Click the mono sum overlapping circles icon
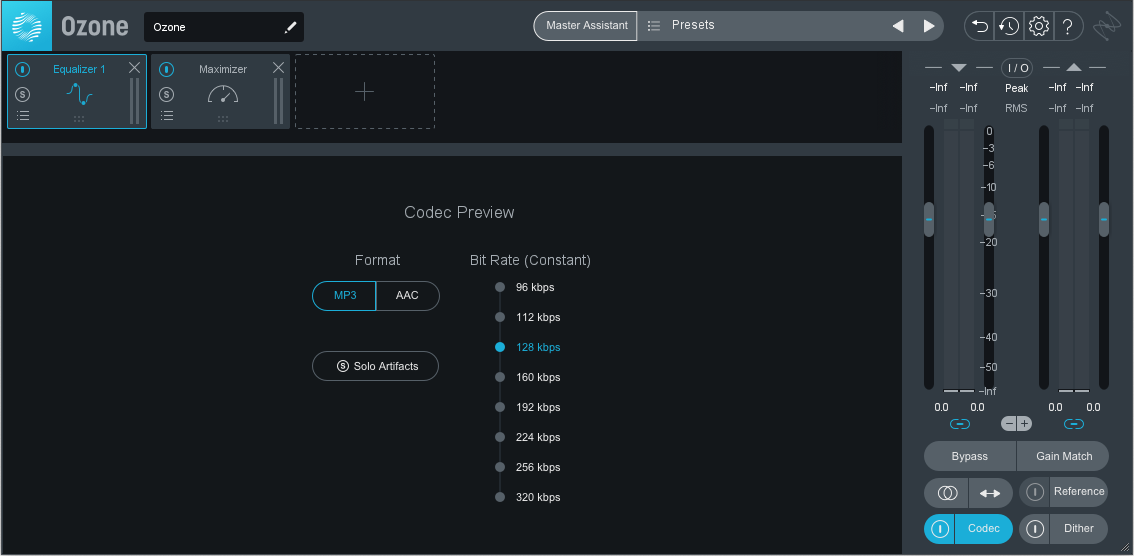The width and height of the screenshot is (1134, 556). (947, 493)
